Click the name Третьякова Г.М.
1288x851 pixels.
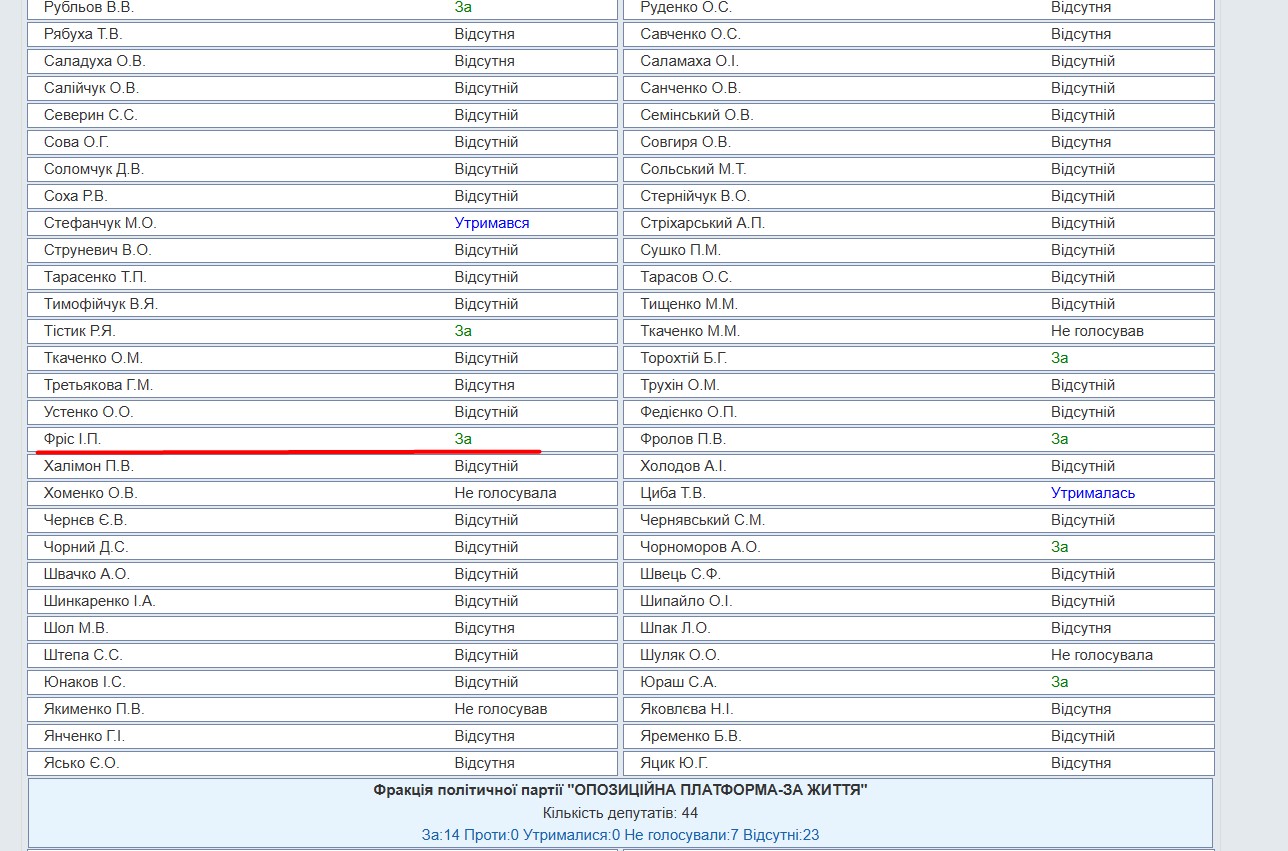pos(98,385)
